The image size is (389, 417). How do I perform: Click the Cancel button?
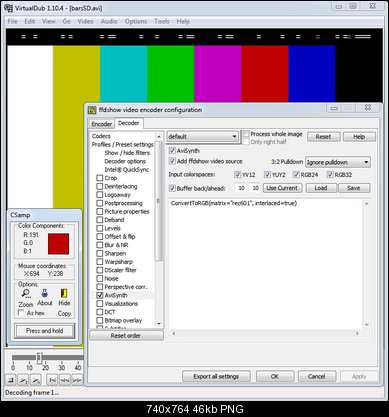[316, 376]
